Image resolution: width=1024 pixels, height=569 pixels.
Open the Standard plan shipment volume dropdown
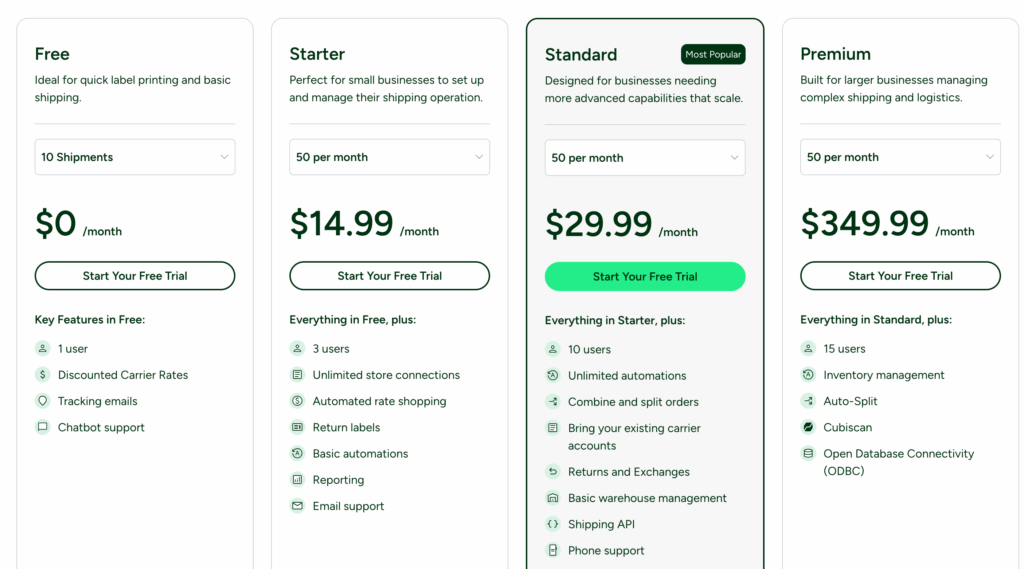click(645, 158)
